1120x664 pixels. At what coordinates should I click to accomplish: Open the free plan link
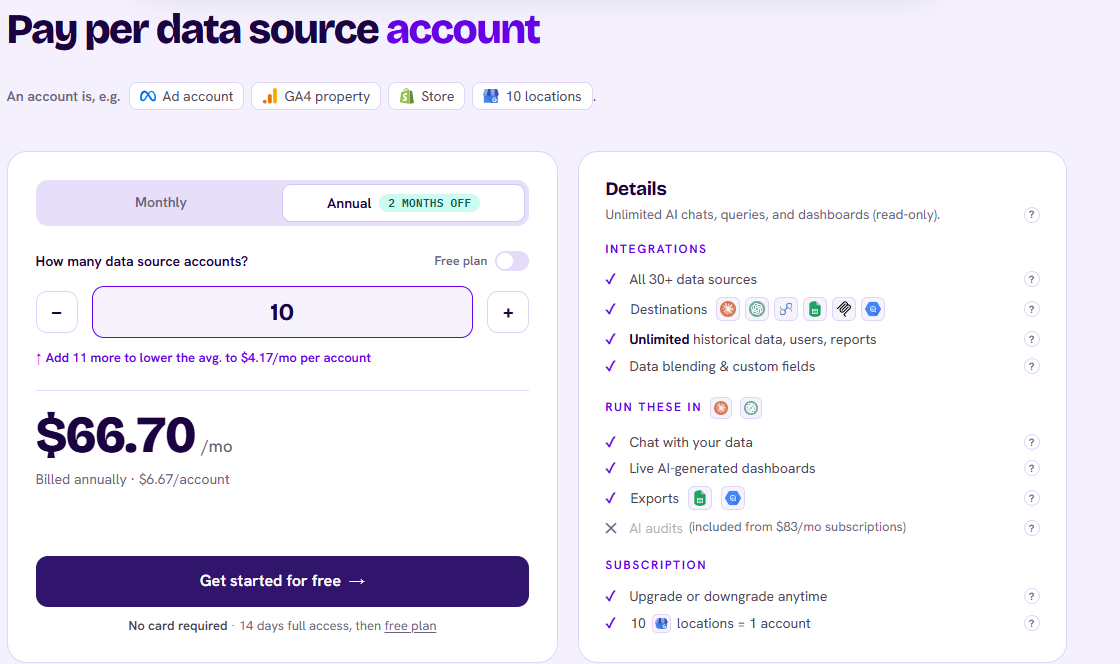[x=410, y=625]
